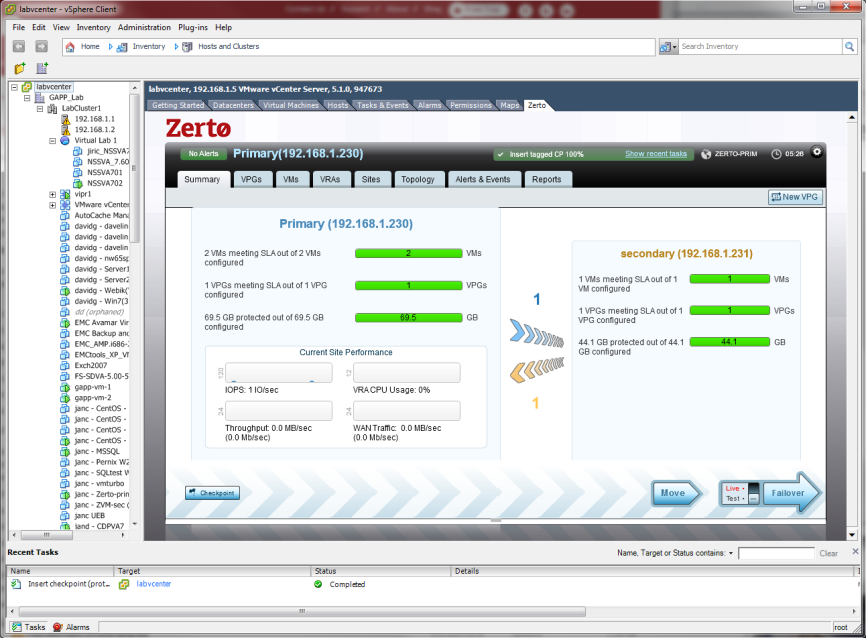Select host 192.168.1.1 warning icon

[66, 119]
